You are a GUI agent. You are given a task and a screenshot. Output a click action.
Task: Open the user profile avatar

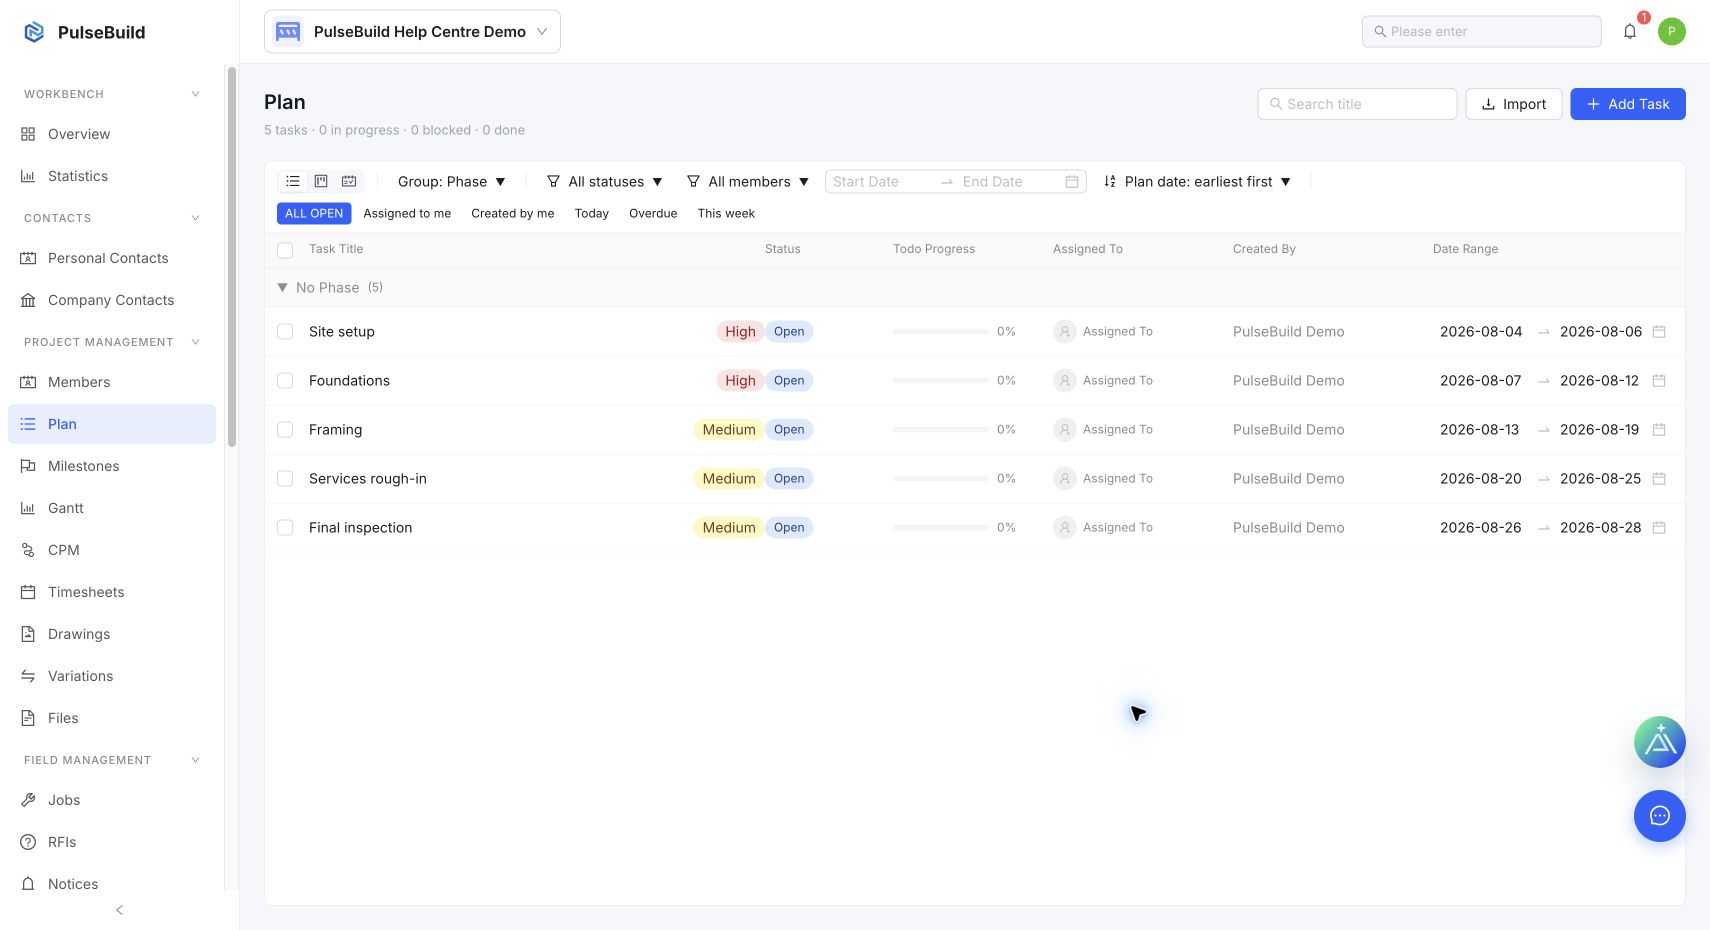pos(1672,32)
